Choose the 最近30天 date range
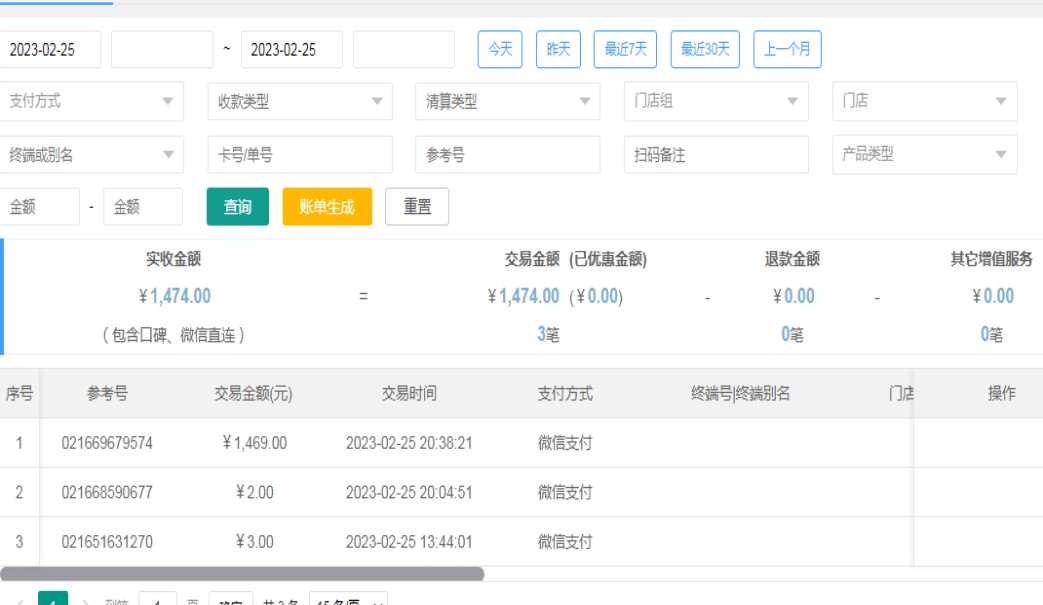Screen dimensions: 1043x605 tap(705, 49)
